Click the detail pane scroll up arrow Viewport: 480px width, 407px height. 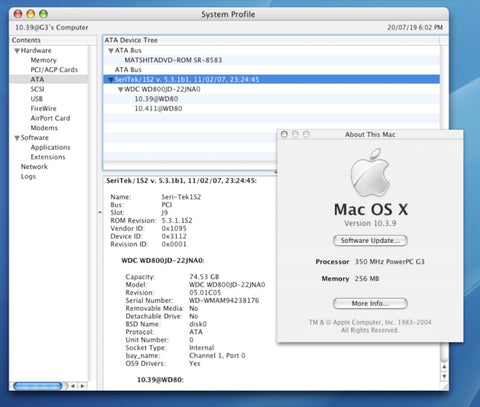point(444,367)
